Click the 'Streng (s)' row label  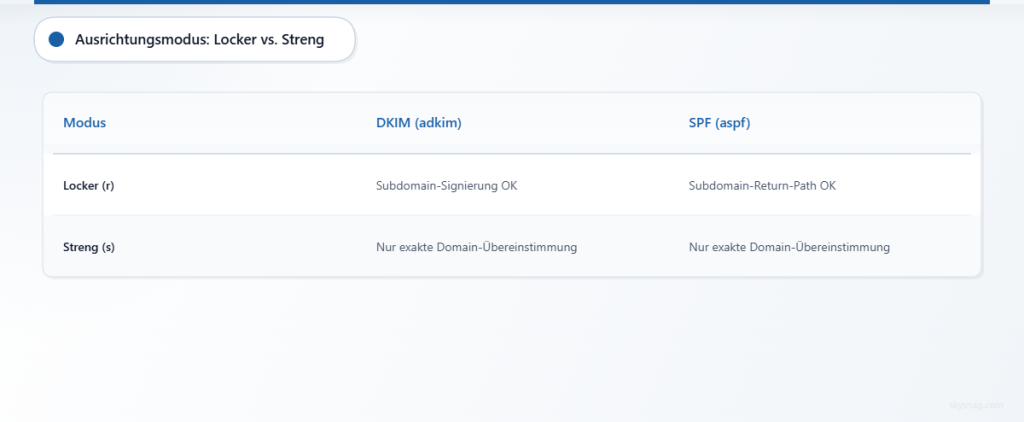pos(89,248)
